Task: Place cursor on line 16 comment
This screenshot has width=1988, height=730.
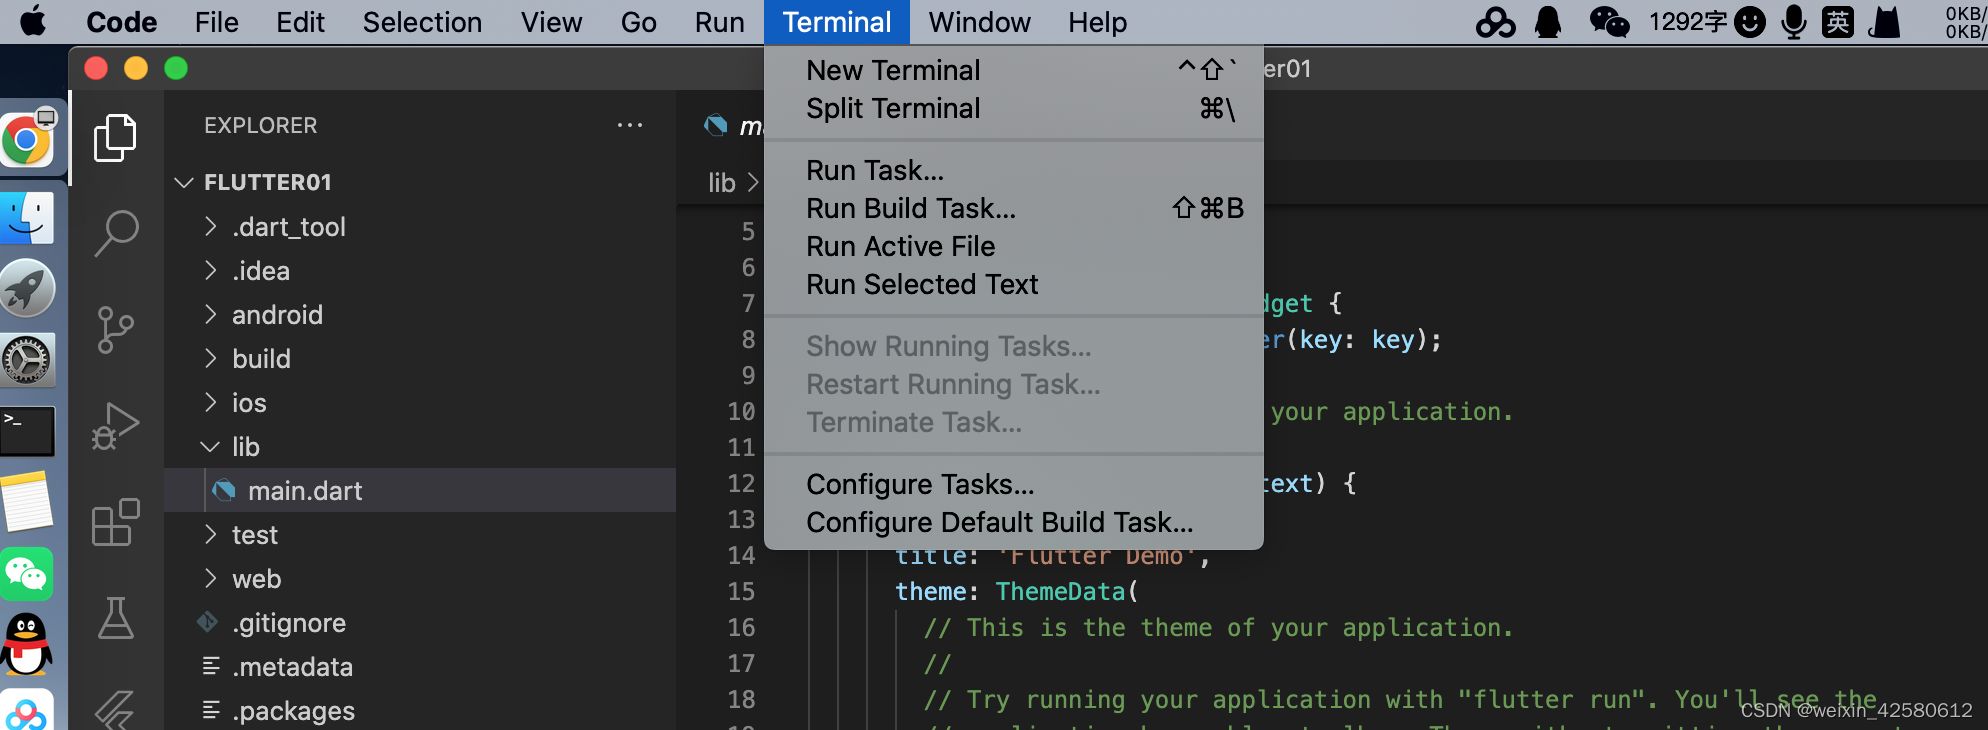Action: [x=1218, y=627]
